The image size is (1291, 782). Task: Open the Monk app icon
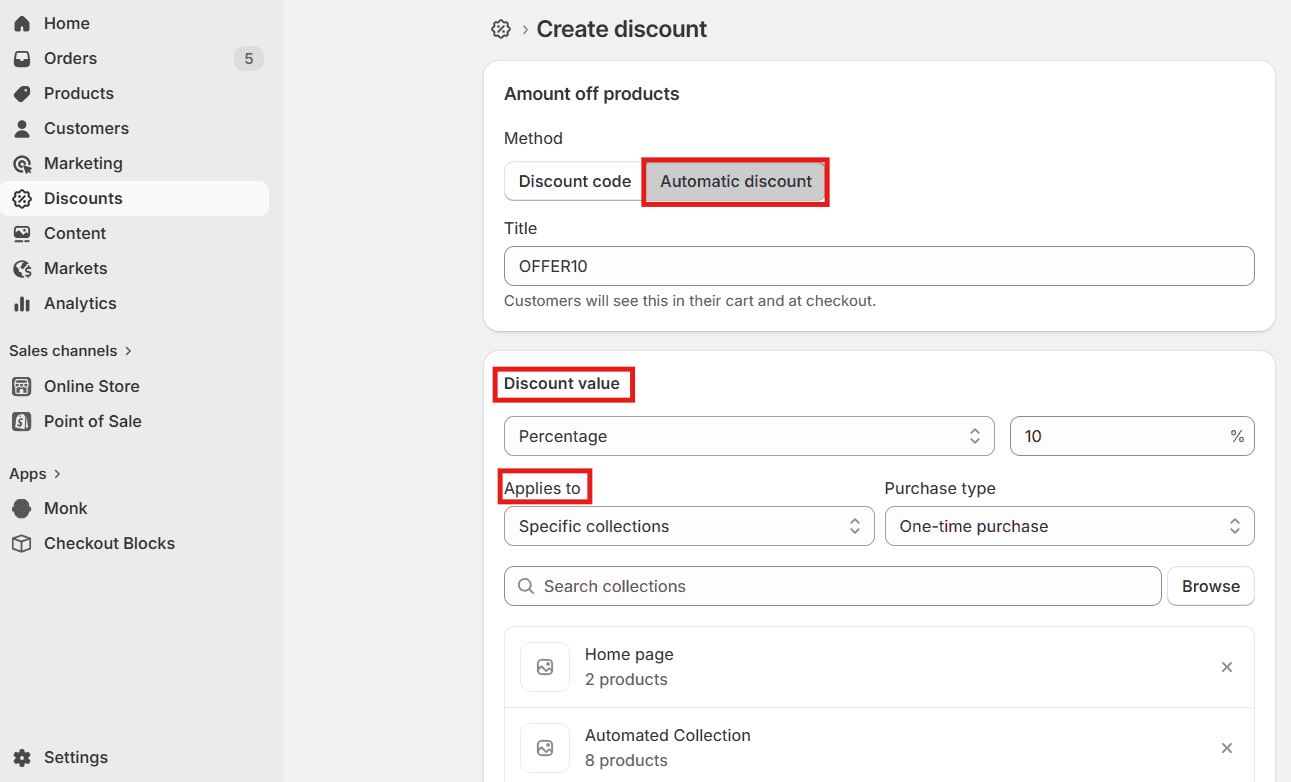(22, 508)
